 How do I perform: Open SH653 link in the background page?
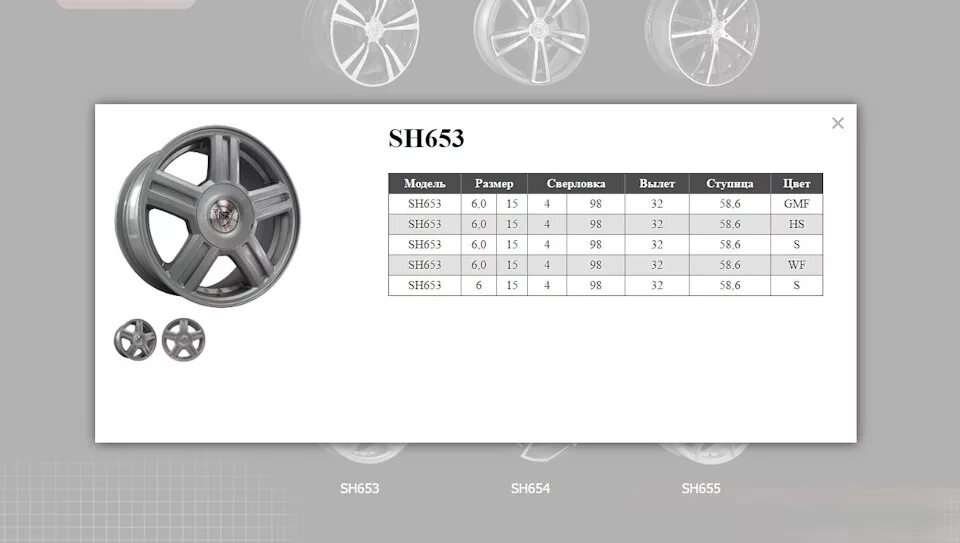coord(359,489)
